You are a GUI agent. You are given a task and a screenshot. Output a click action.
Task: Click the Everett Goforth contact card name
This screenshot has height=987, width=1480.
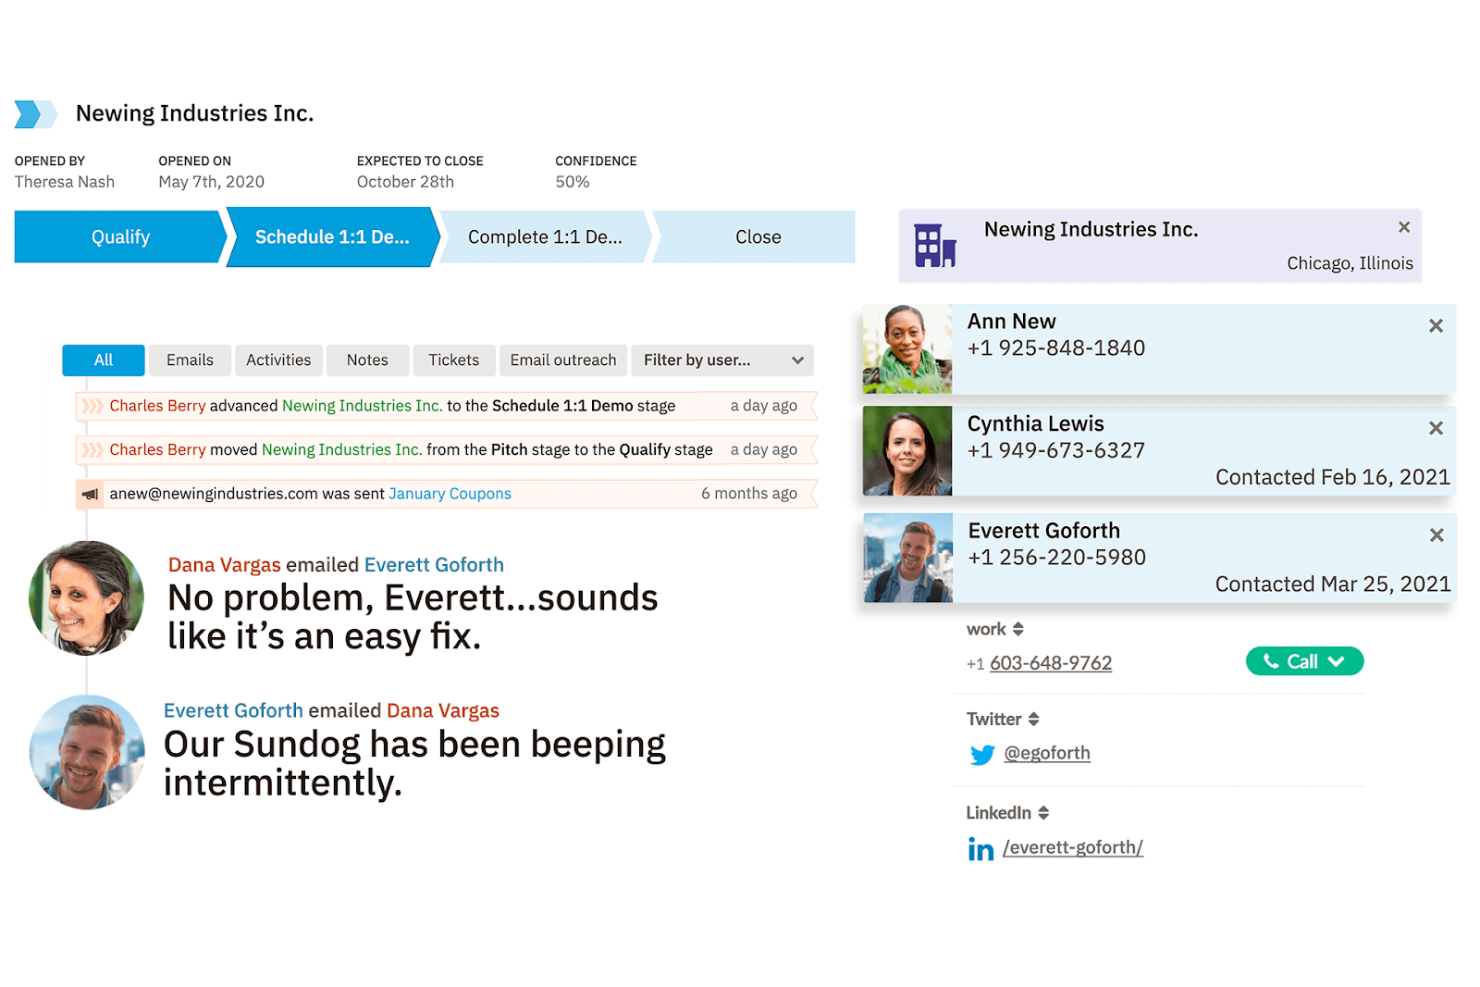1044,531
